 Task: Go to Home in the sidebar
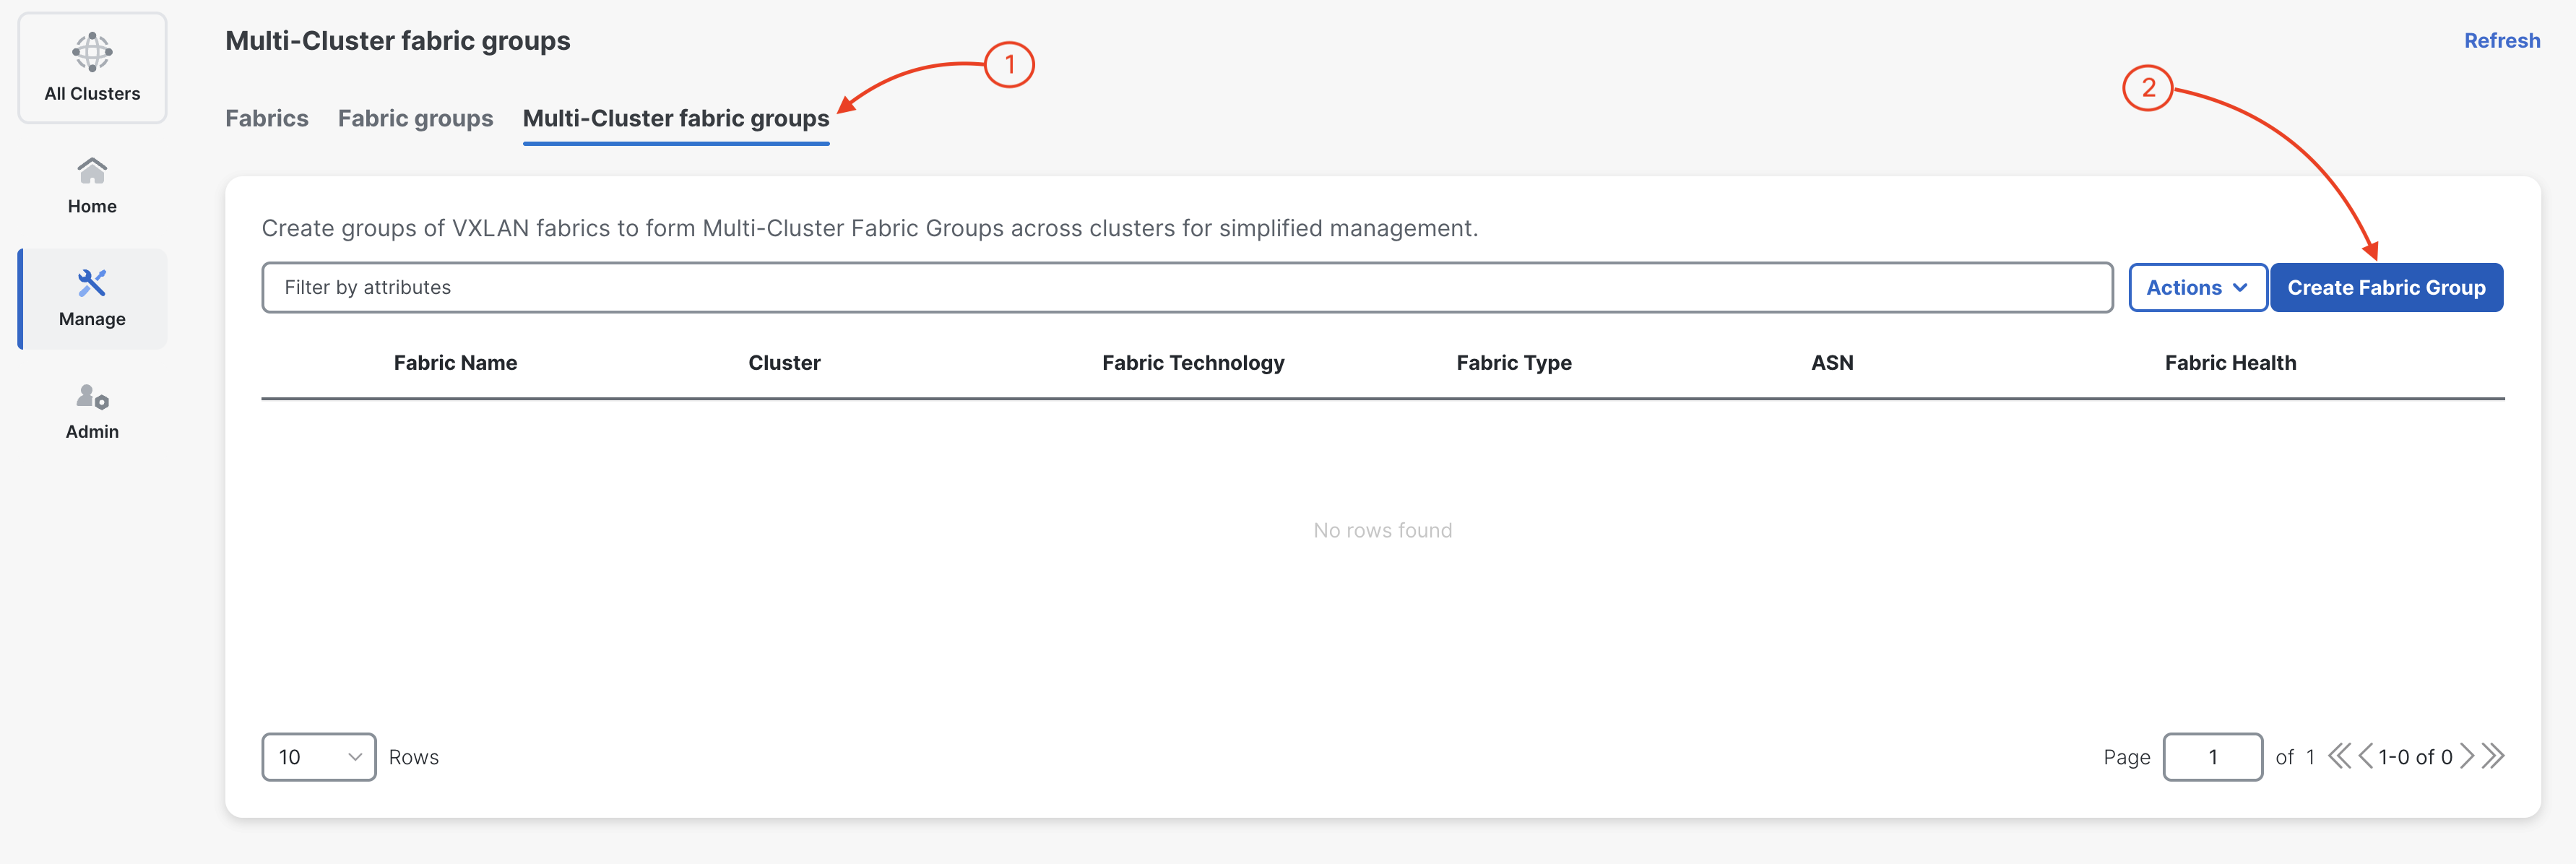[x=92, y=186]
